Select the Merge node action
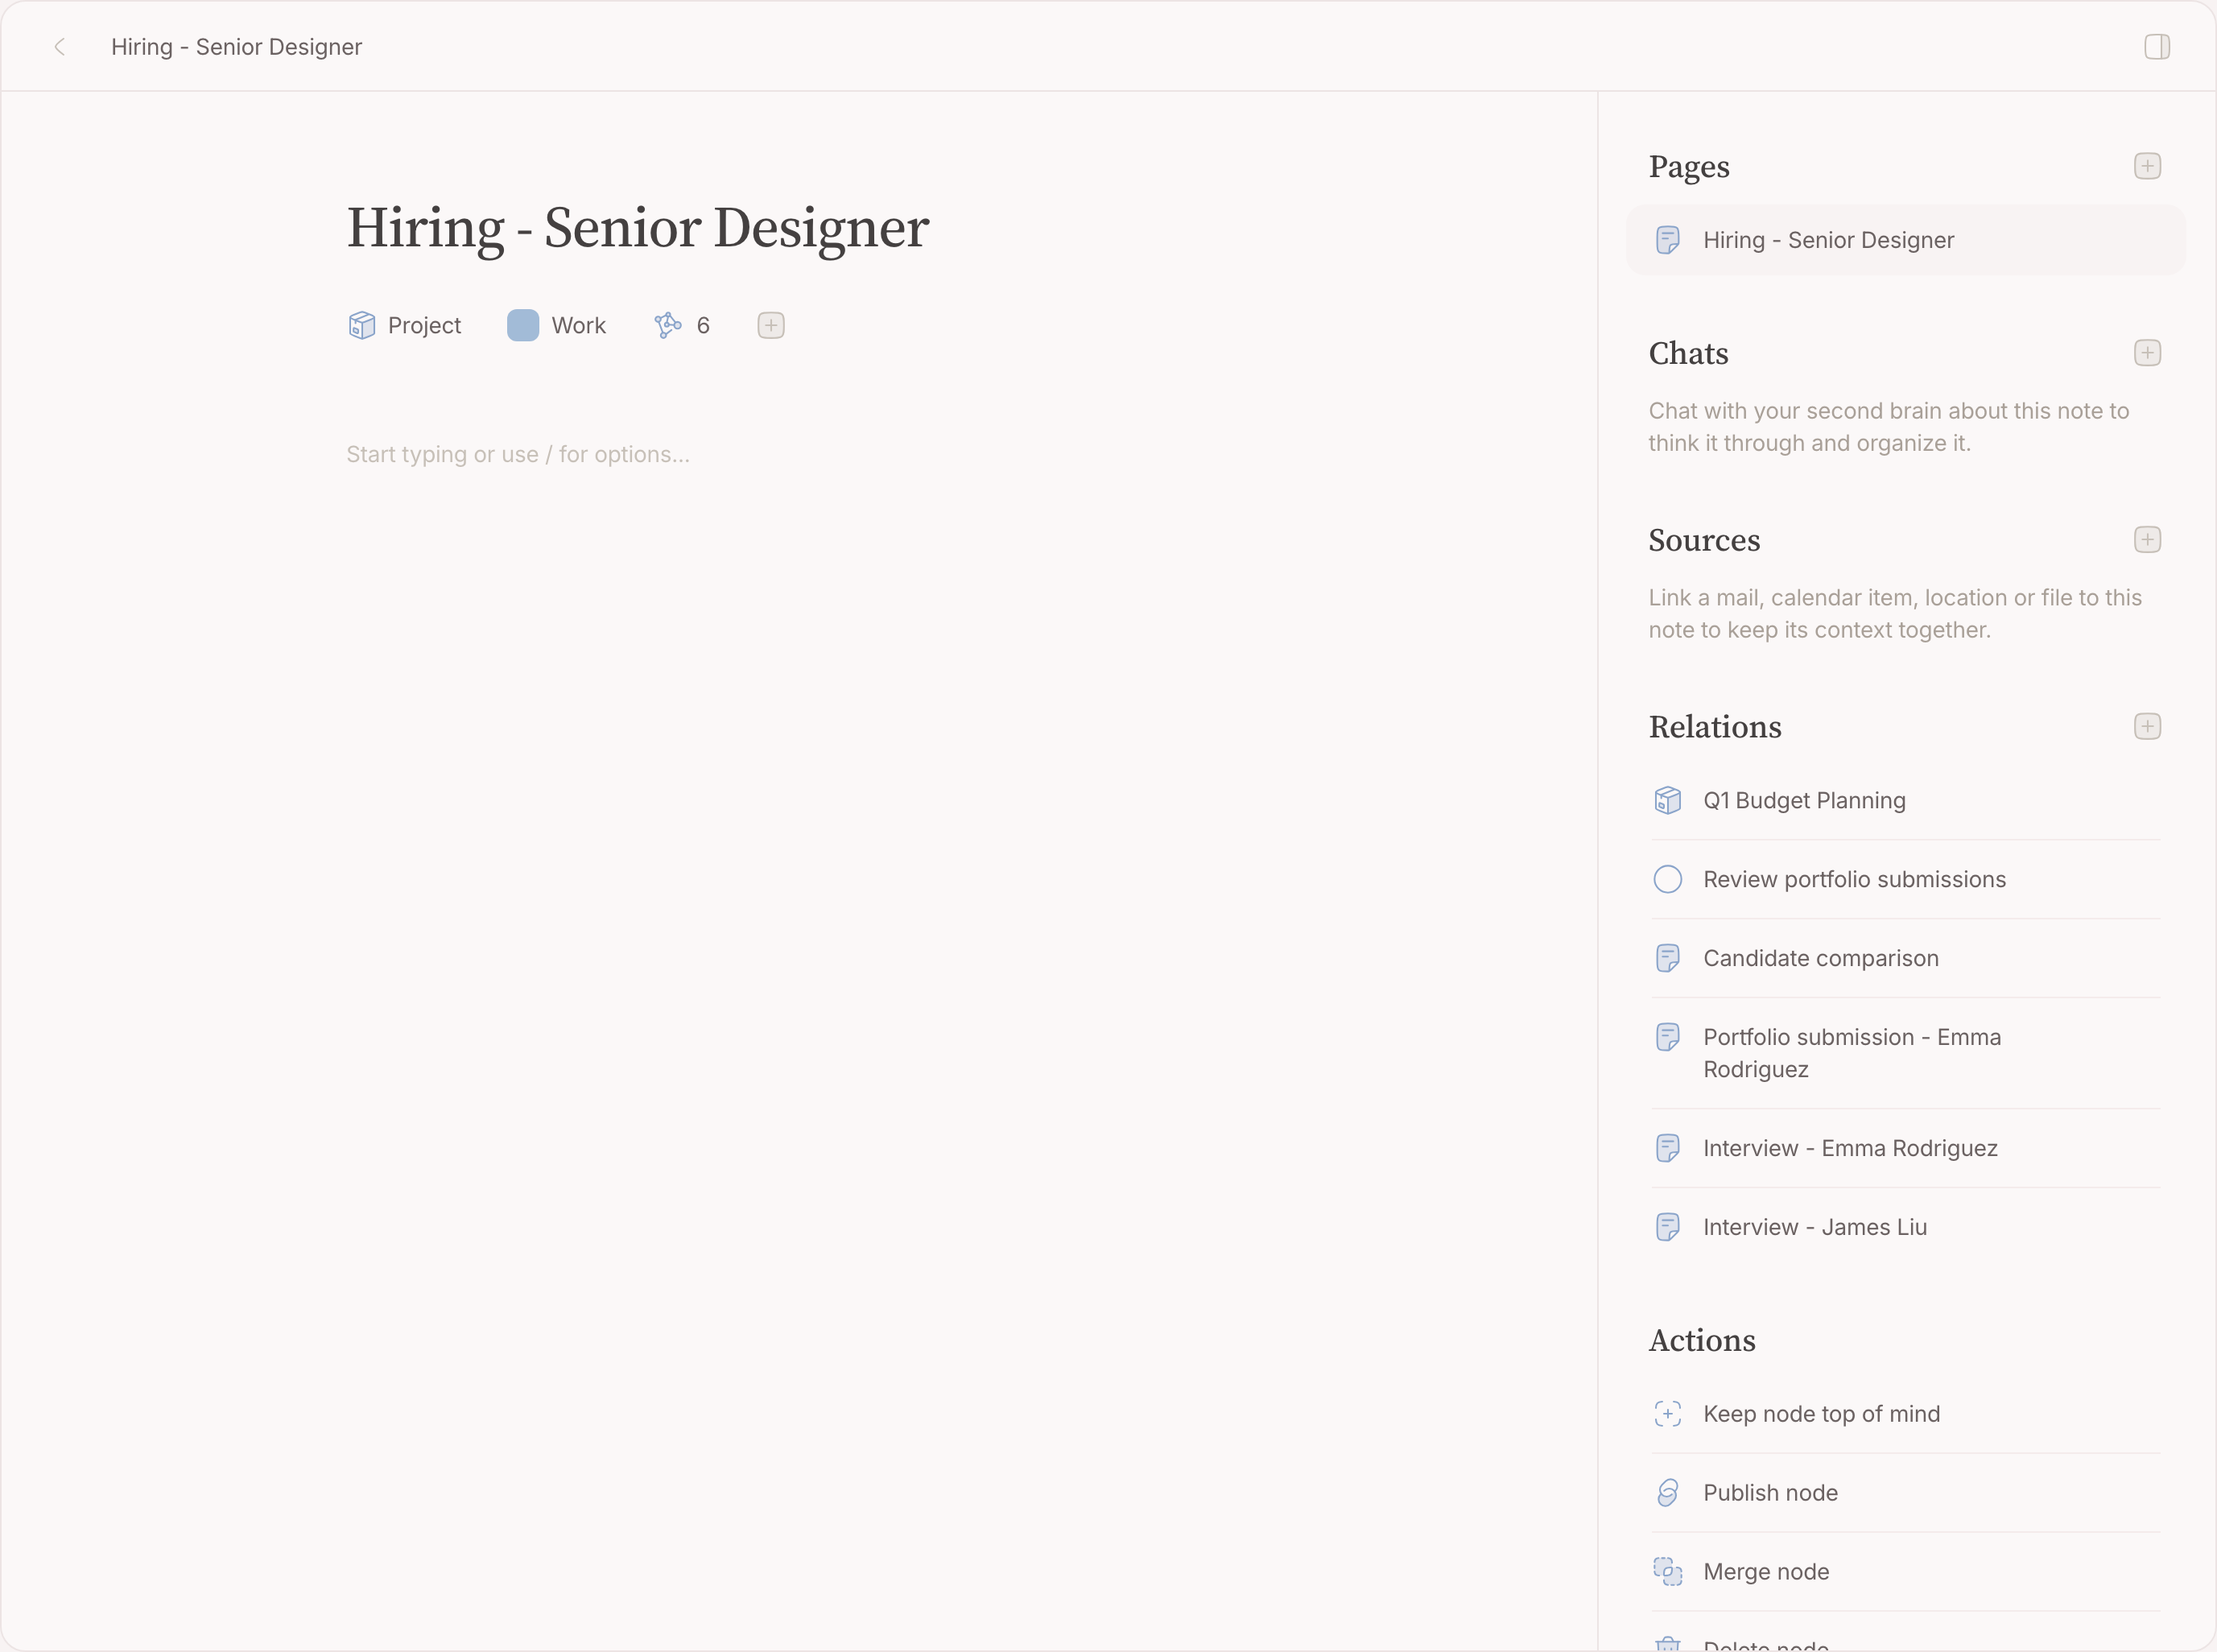Viewport: 2217px width, 1652px height. (x=1905, y=1572)
